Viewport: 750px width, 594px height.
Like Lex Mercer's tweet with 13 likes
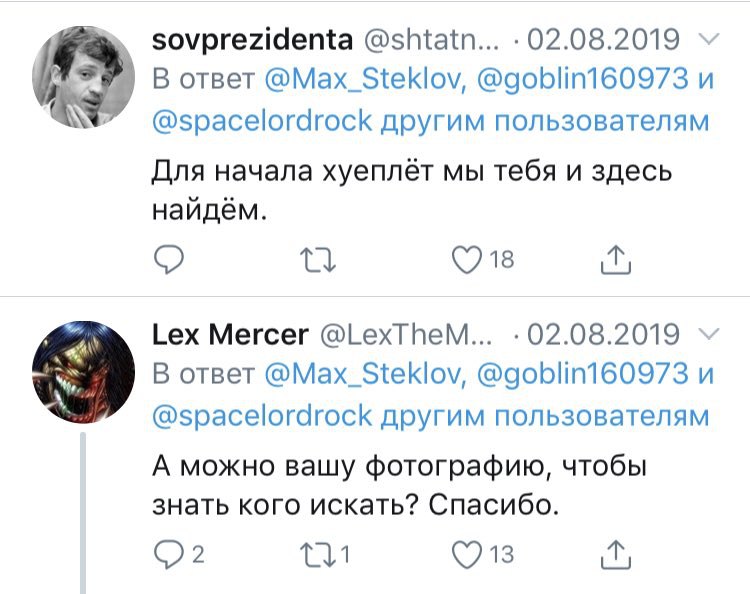tap(468, 553)
